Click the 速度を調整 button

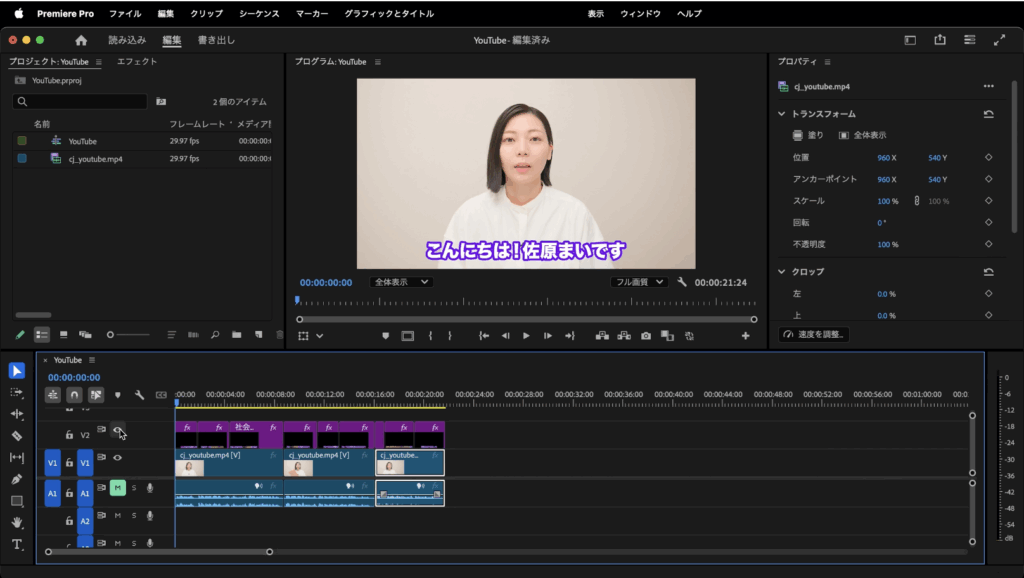pyautogui.click(x=814, y=334)
